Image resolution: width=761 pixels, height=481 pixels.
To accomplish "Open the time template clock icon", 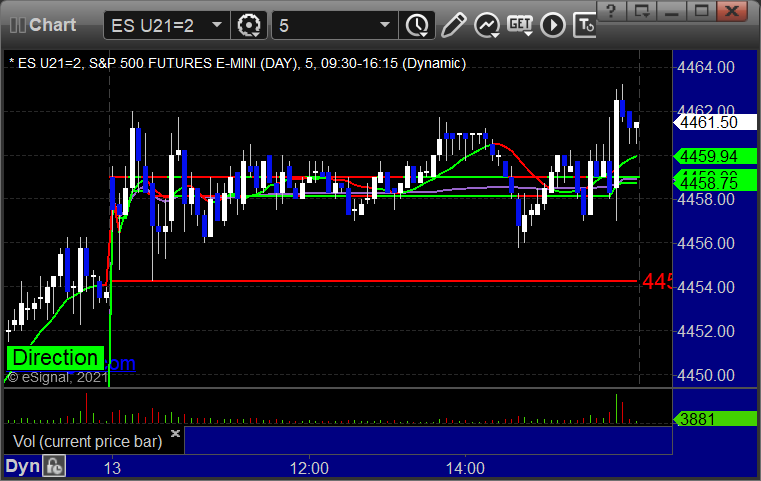I will (417, 25).
